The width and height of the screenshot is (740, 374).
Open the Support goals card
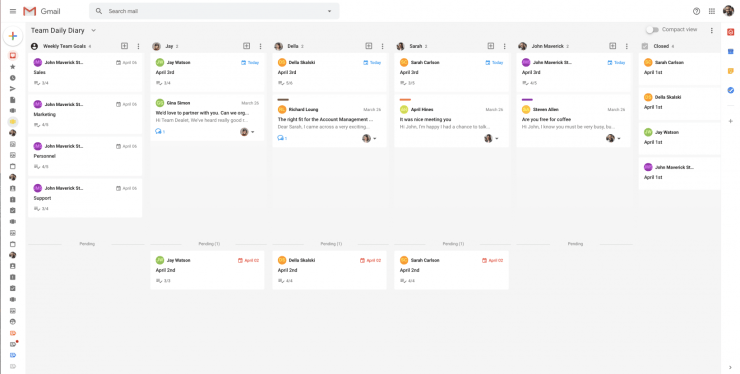tap(85, 198)
